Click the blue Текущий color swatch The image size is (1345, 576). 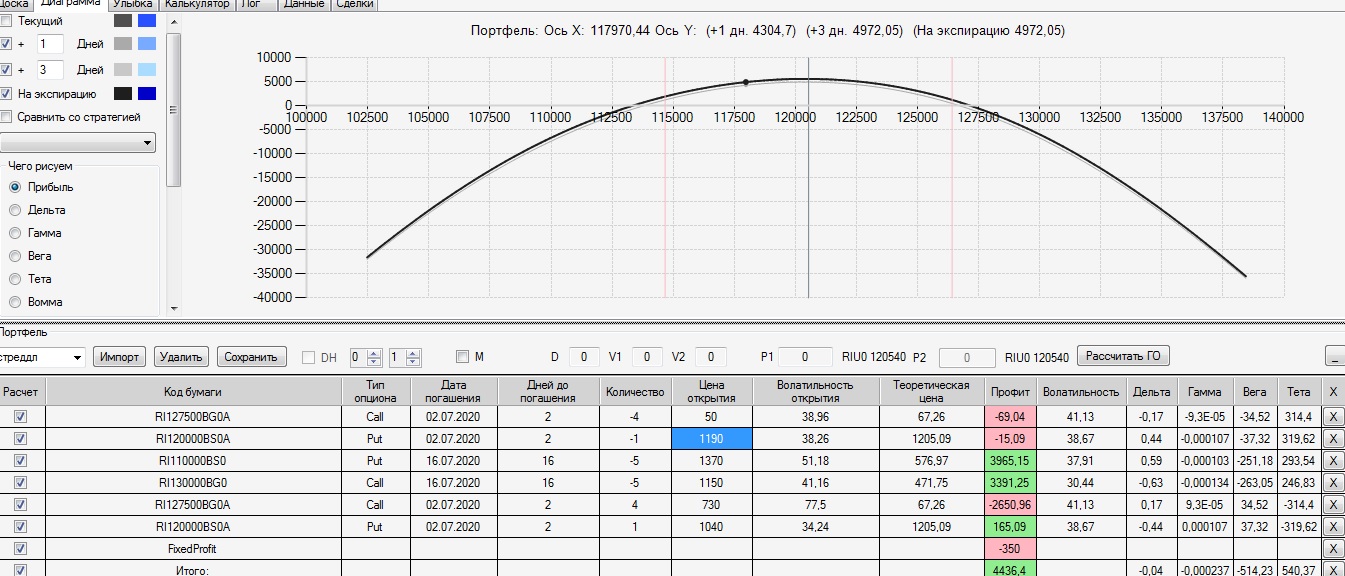pyautogui.click(x=147, y=20)
